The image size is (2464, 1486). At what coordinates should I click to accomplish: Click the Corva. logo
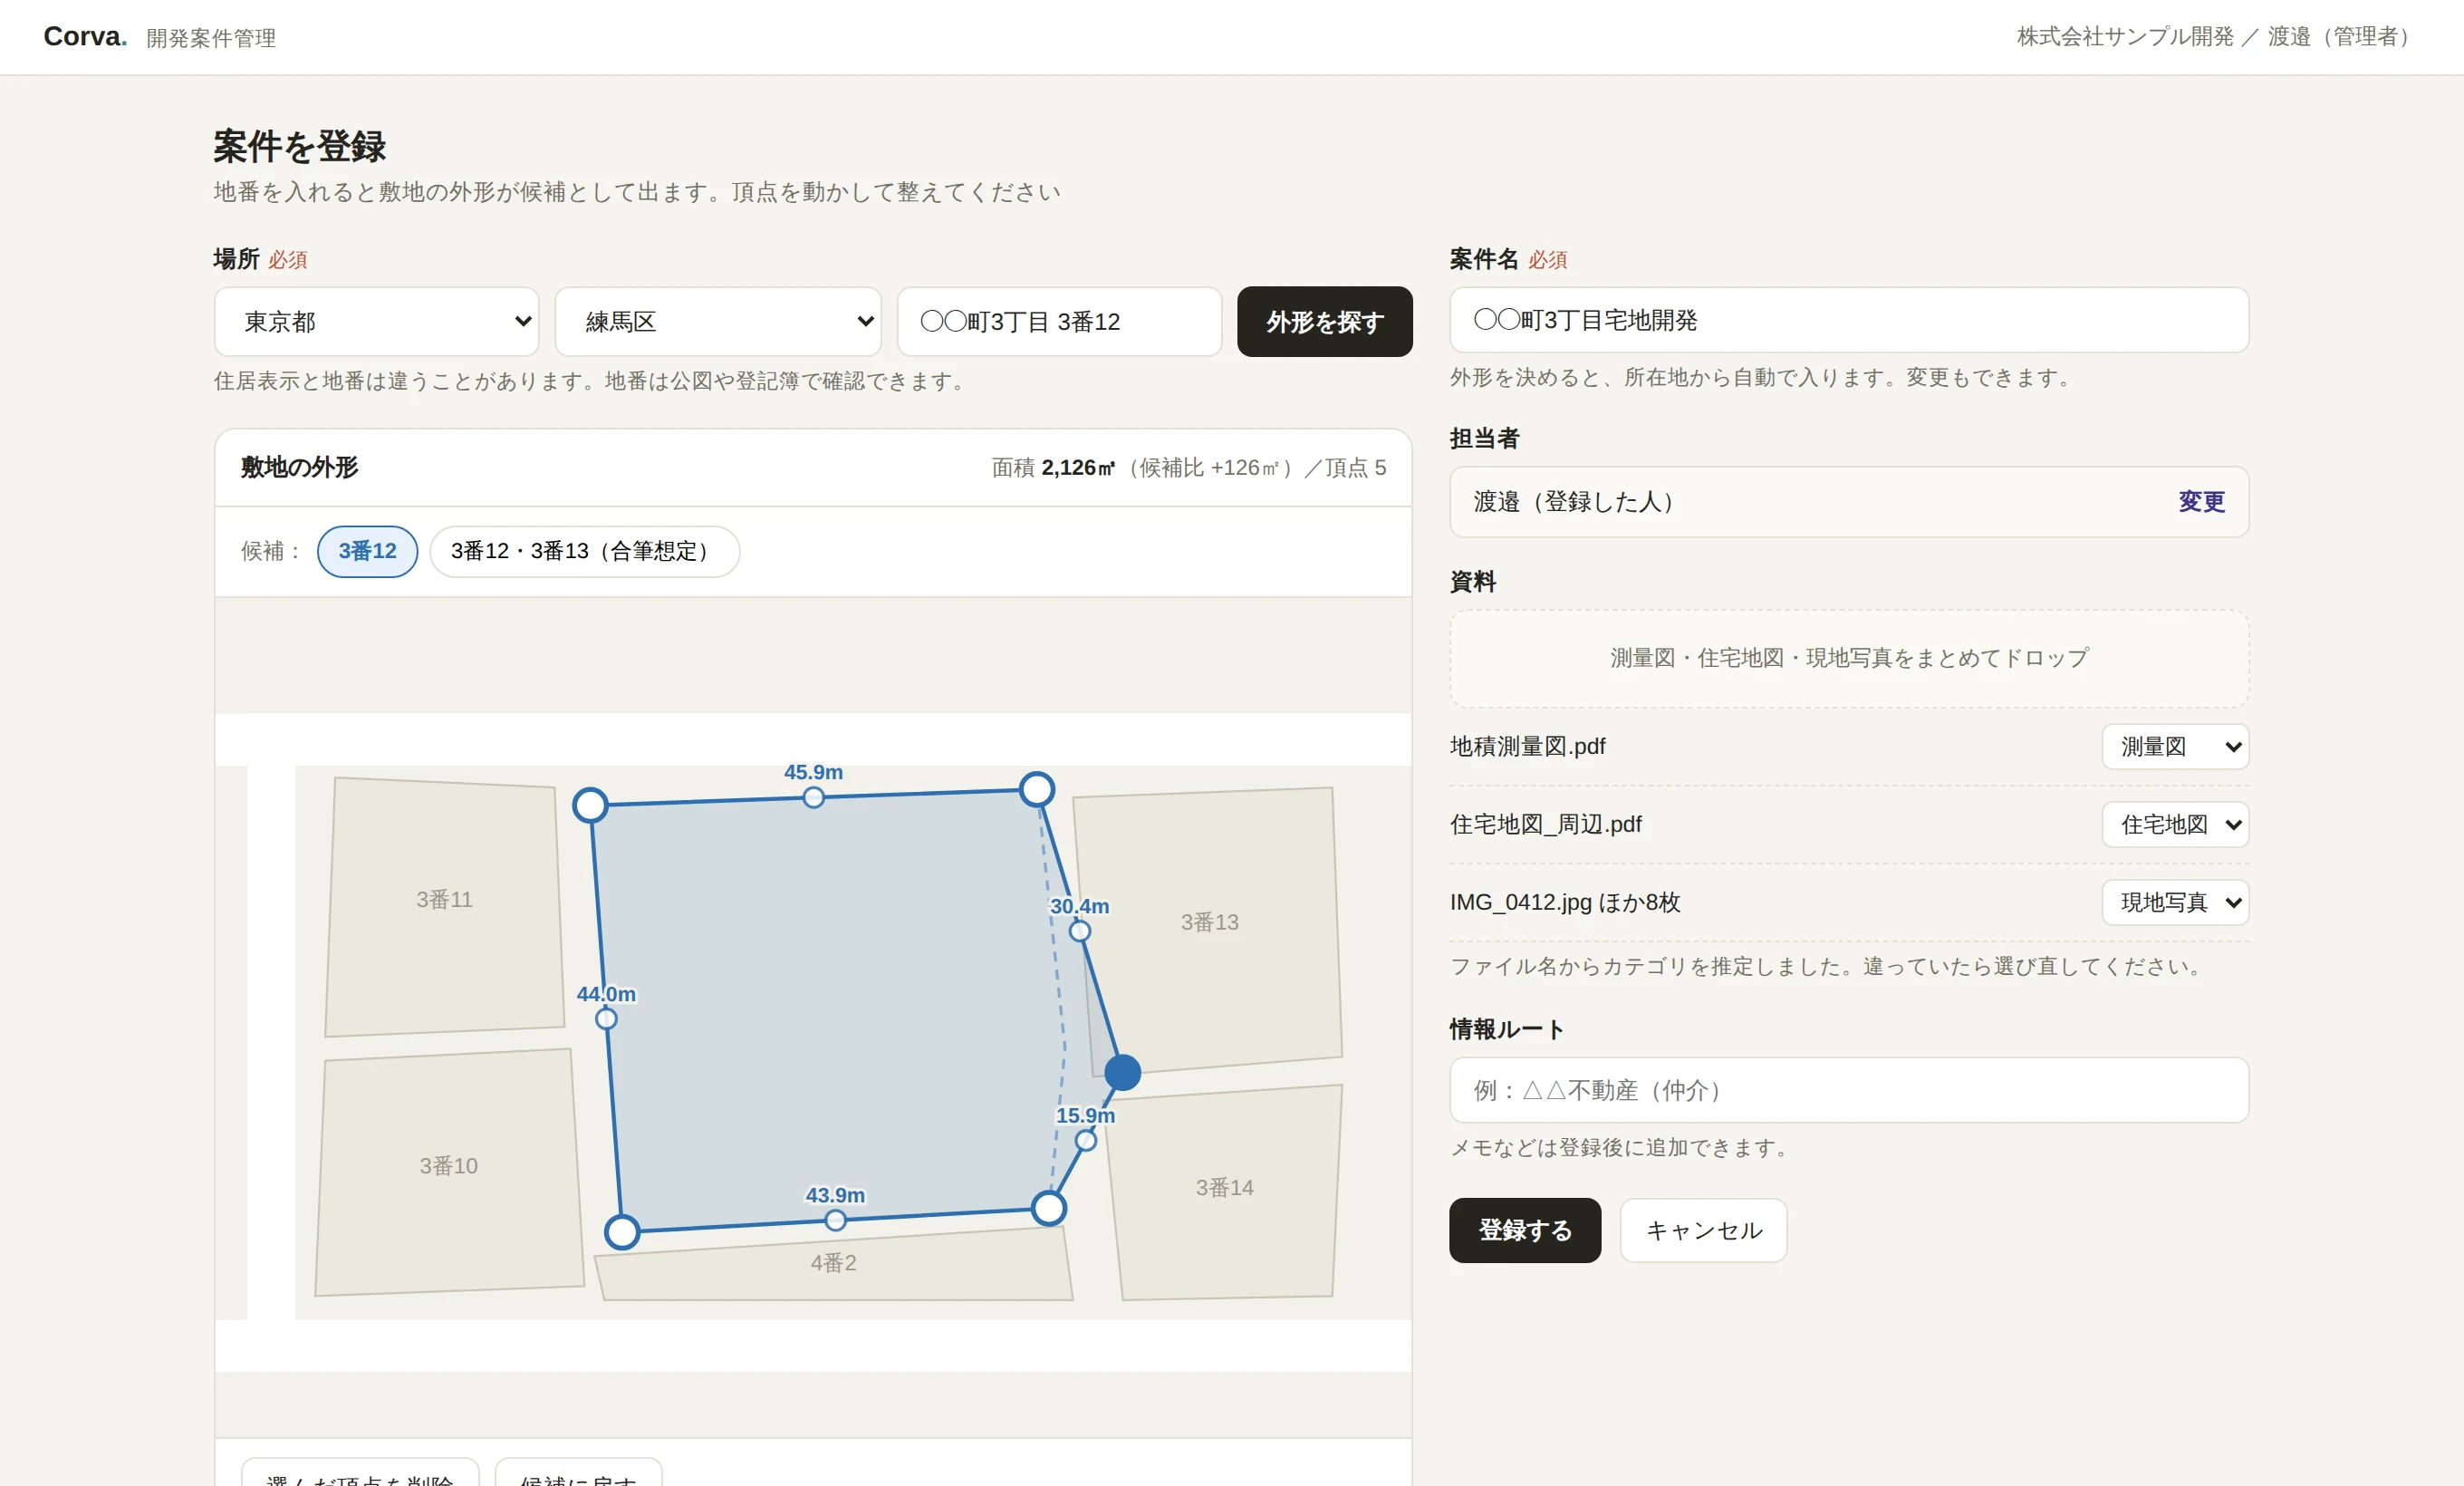[85, 37]
